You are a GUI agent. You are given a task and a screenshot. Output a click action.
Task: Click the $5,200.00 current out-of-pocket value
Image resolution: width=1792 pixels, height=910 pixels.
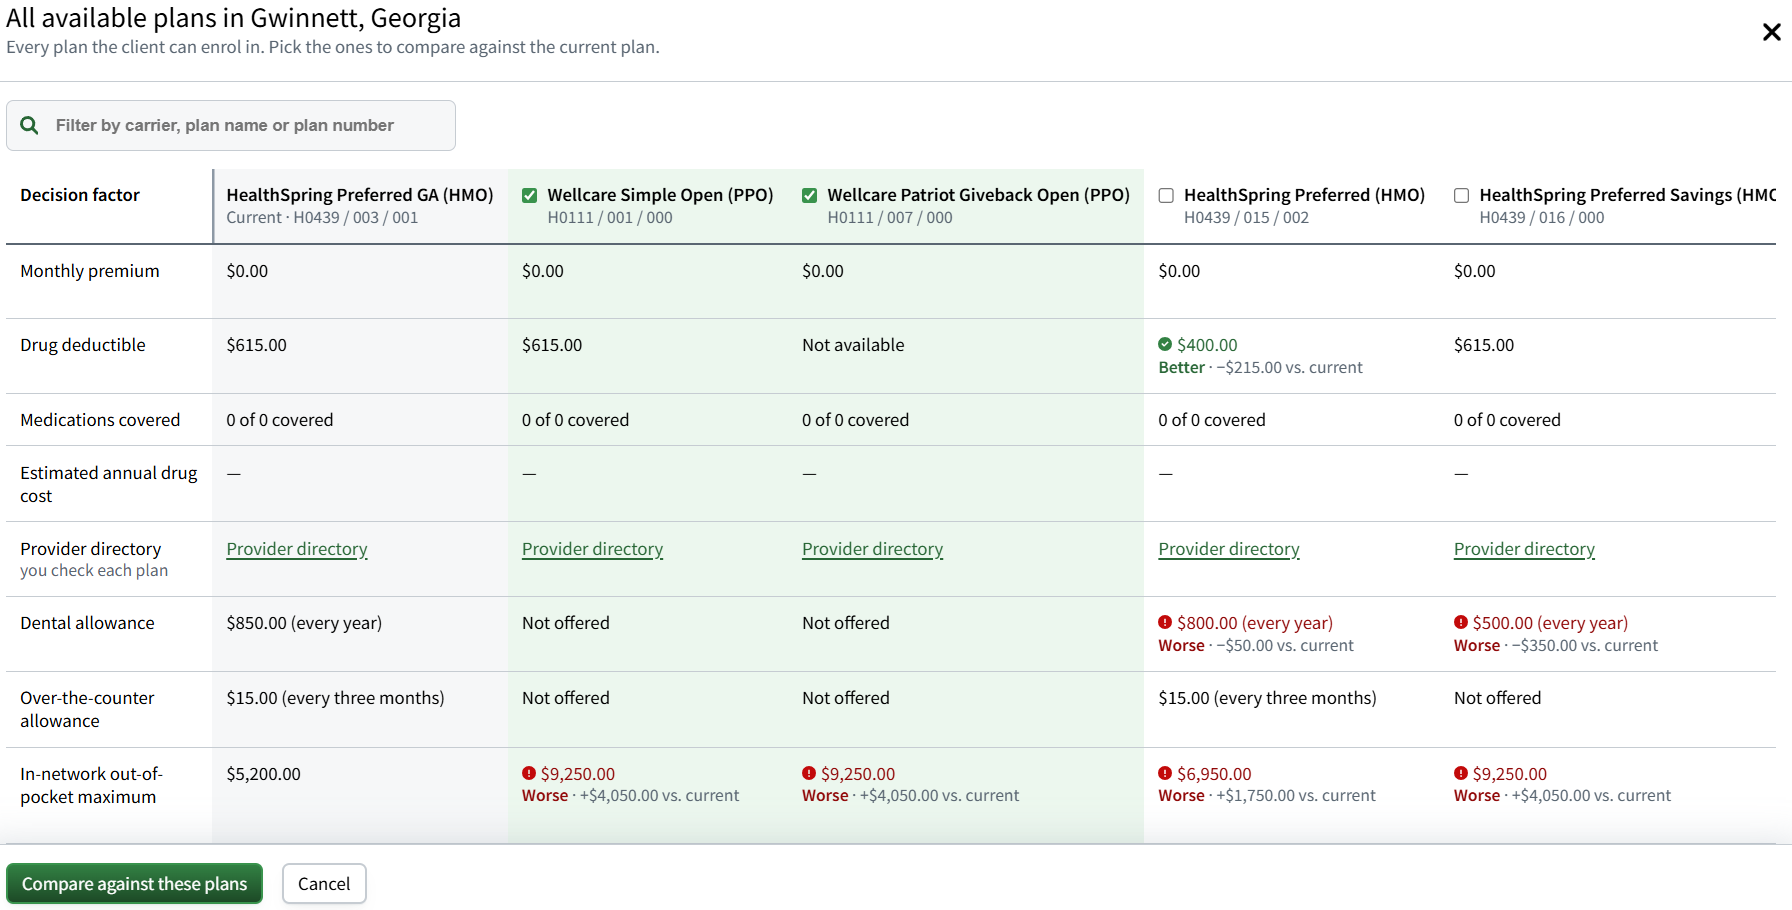pyautogui.click(x=263, y=774)
